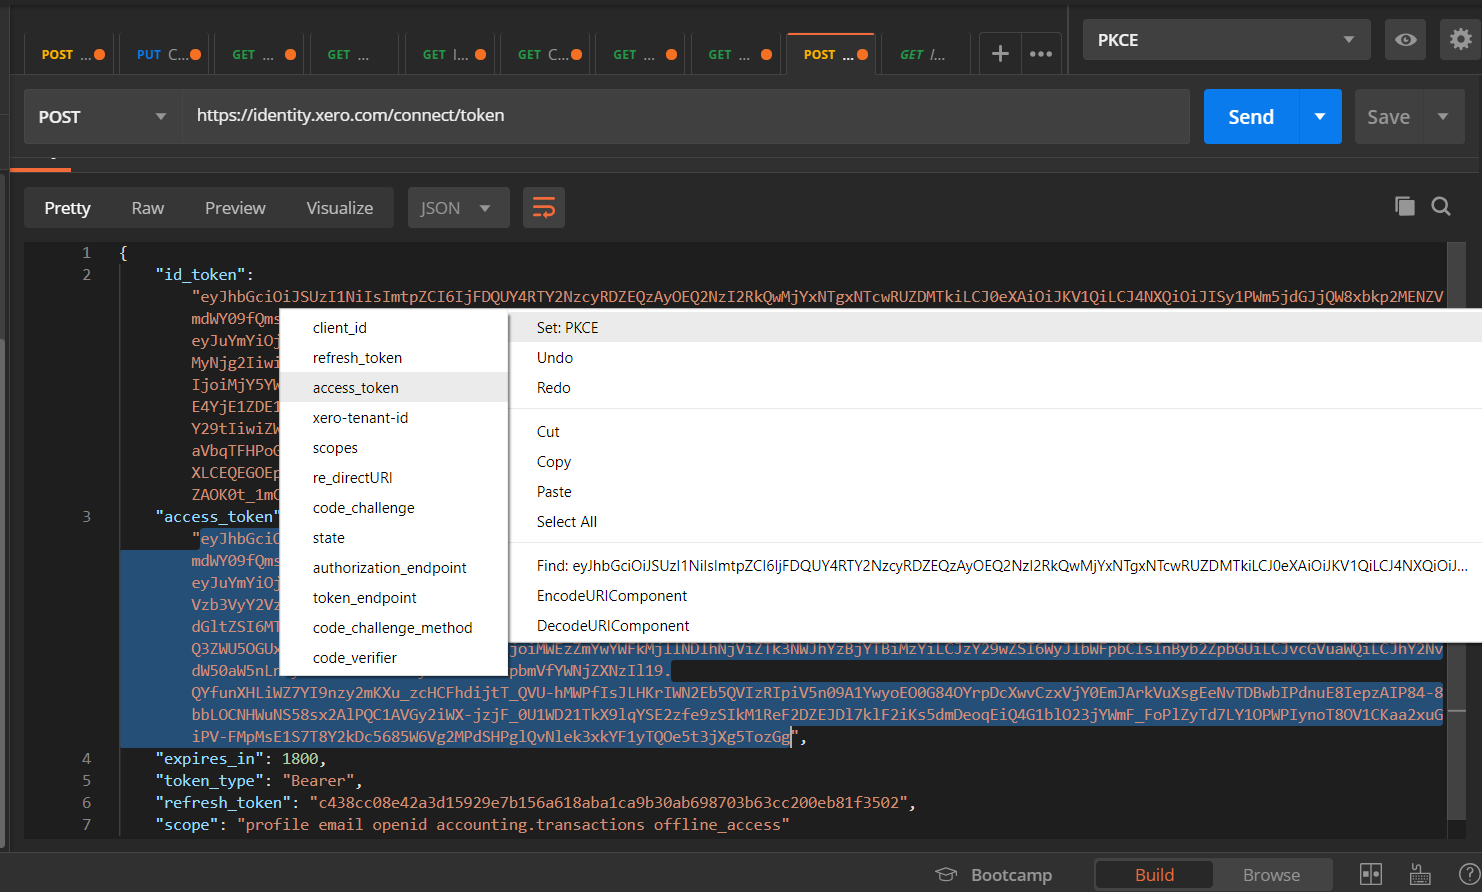Click EncodeURIComponent in the context menu

point(996,596)
